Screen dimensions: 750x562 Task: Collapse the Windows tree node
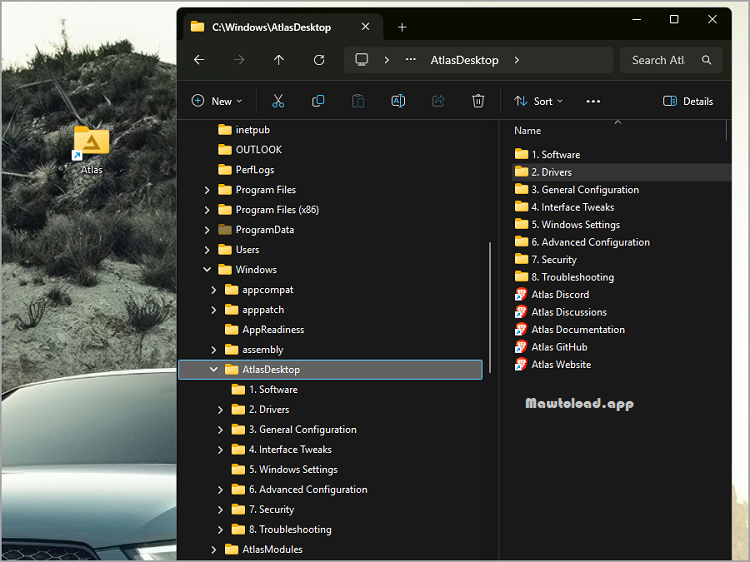pos(207,270)
